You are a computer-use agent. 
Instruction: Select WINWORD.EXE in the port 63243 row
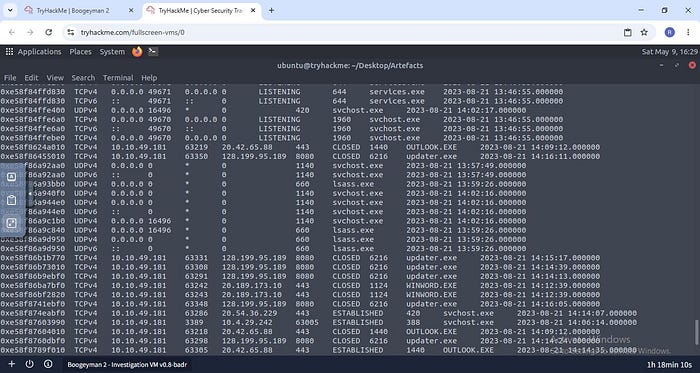click(431, 295)
